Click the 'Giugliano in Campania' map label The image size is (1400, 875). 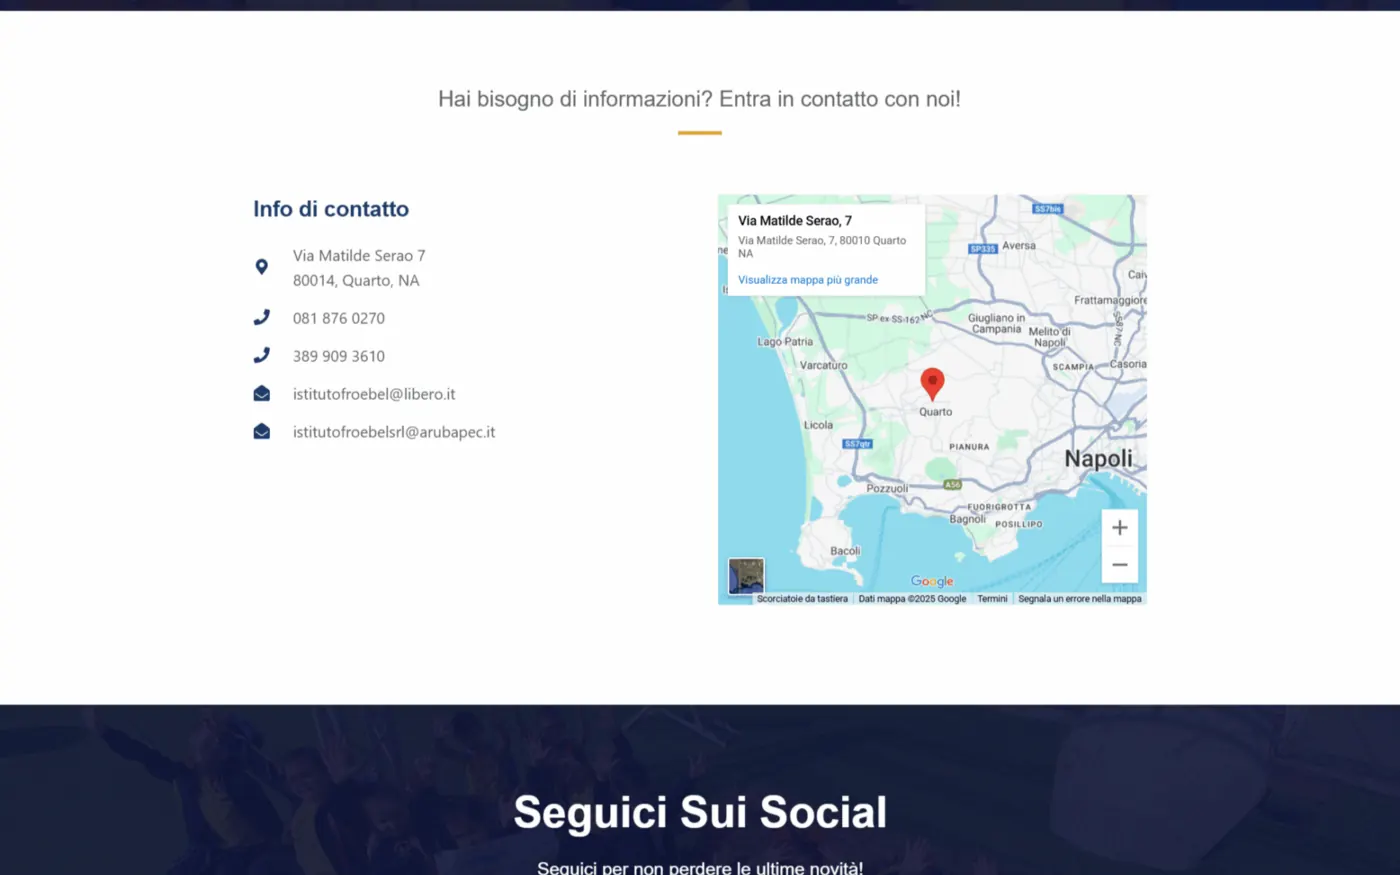coord(996,324)
